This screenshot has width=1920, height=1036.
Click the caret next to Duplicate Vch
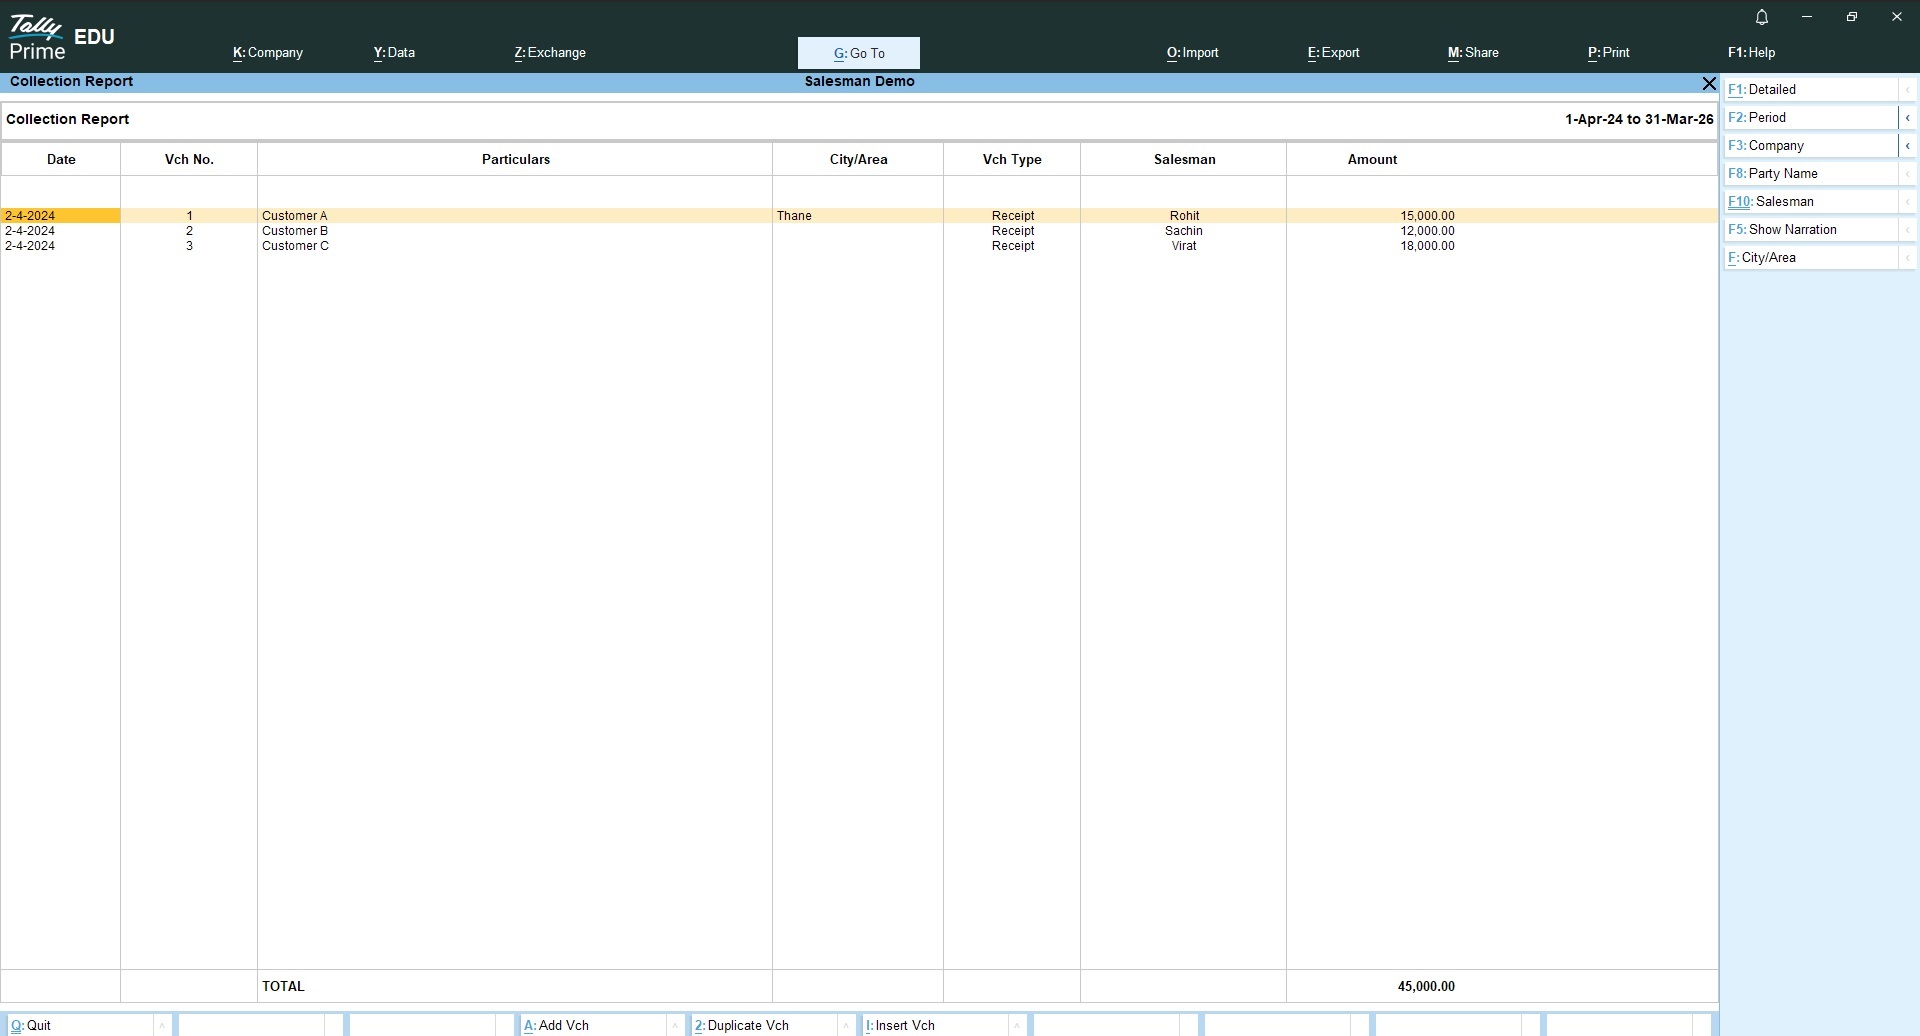tap(846, 1025)
